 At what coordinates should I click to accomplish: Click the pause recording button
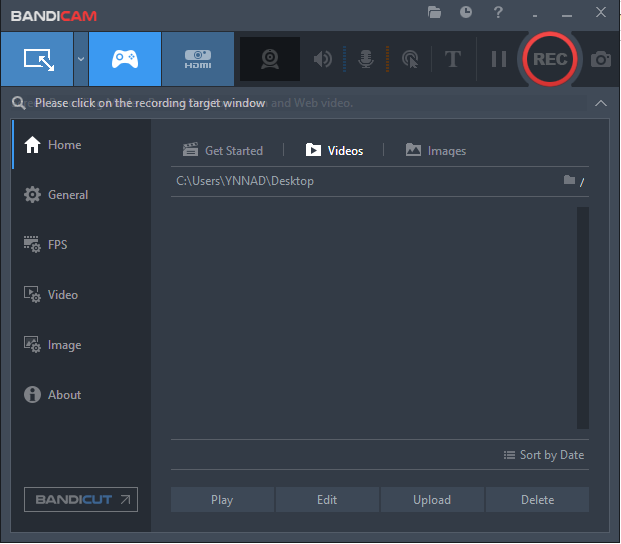499,59
